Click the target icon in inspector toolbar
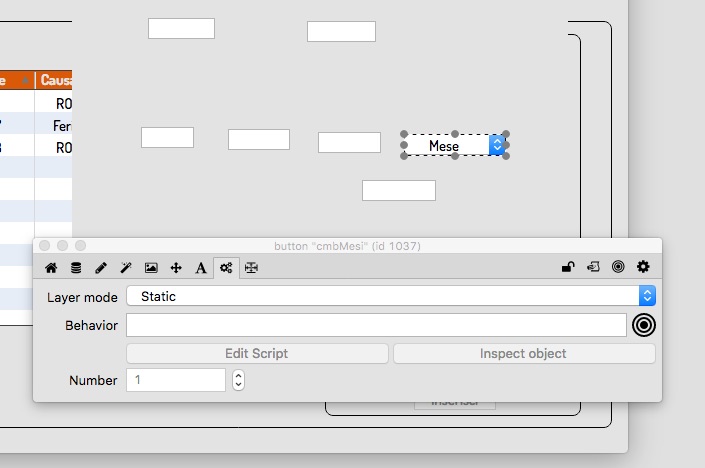Screen dimensions: 705x468 618,267
